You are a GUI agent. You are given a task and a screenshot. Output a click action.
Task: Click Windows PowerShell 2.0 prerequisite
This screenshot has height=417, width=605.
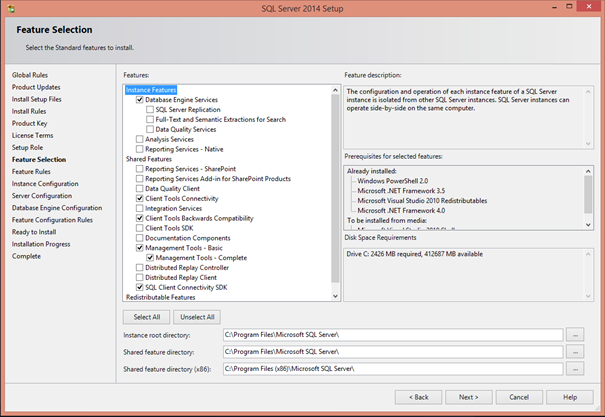[392, 181]
